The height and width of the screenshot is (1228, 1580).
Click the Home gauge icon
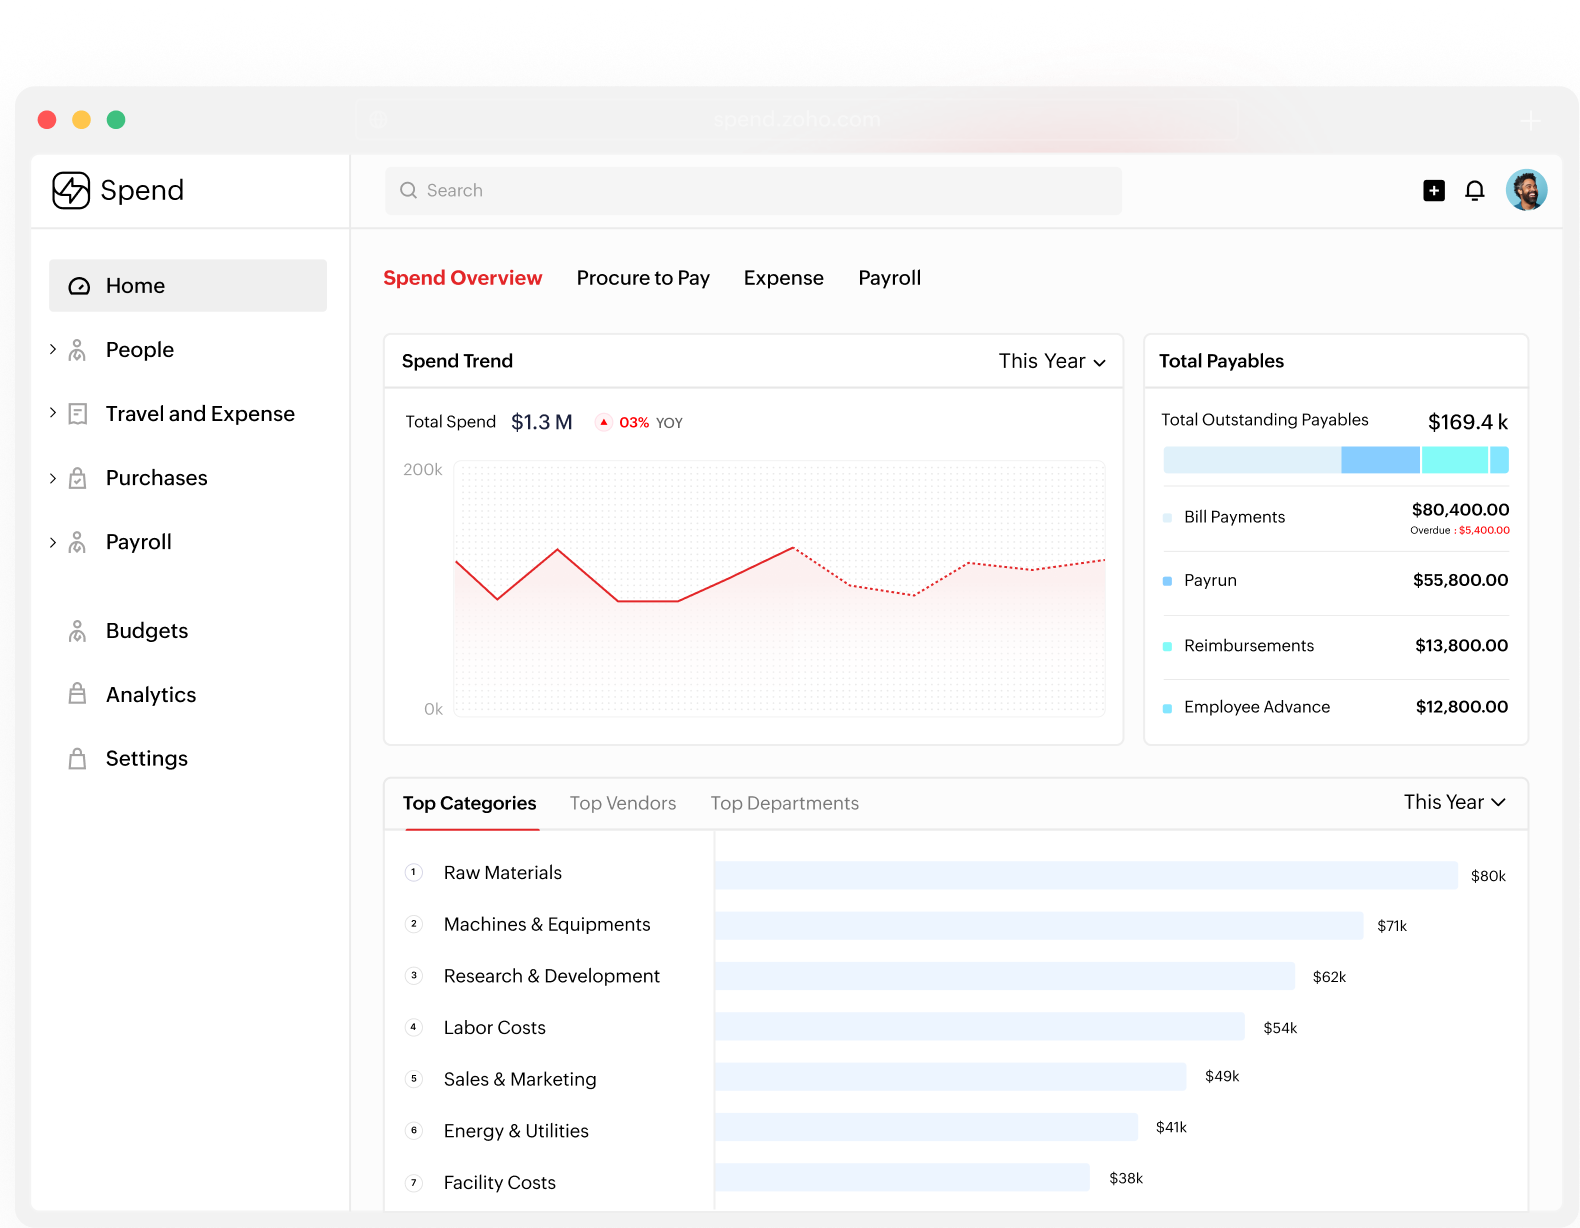click(x=79, y=286)
